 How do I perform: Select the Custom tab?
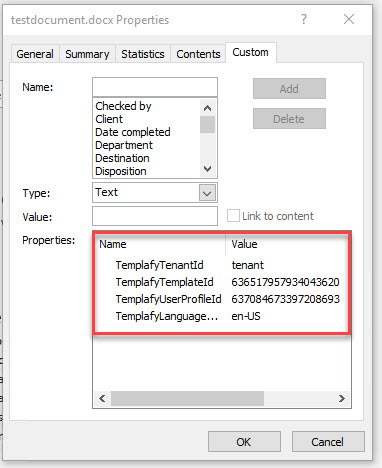[x=251, y=52]
